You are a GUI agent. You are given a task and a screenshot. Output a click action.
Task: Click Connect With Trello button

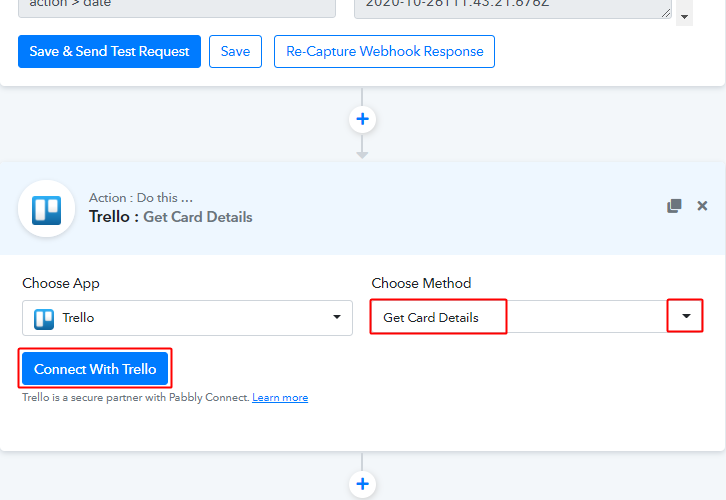[x=95, y=369]
